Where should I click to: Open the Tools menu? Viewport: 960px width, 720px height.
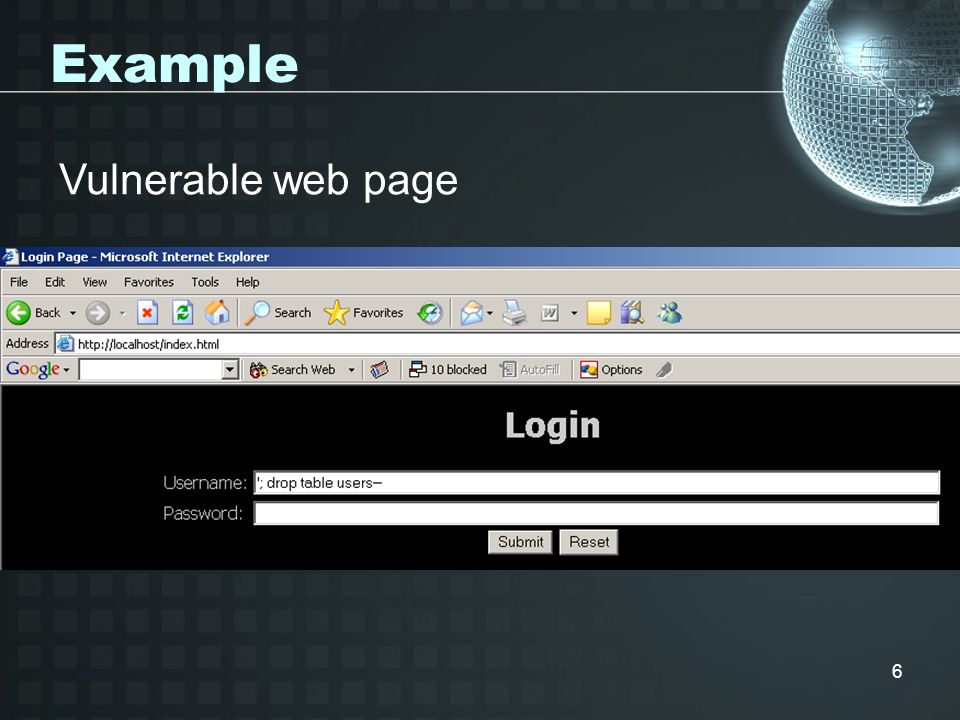click(204, 282)
